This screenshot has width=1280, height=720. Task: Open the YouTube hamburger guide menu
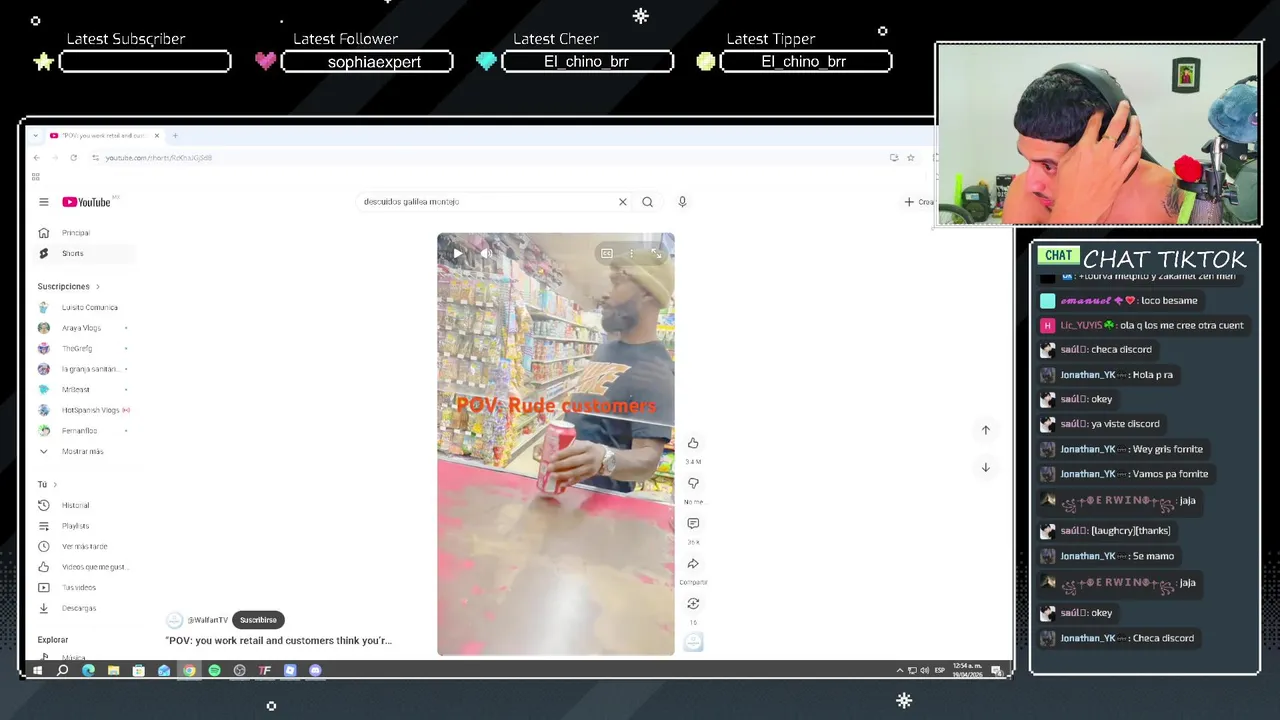tap(43, 202)
